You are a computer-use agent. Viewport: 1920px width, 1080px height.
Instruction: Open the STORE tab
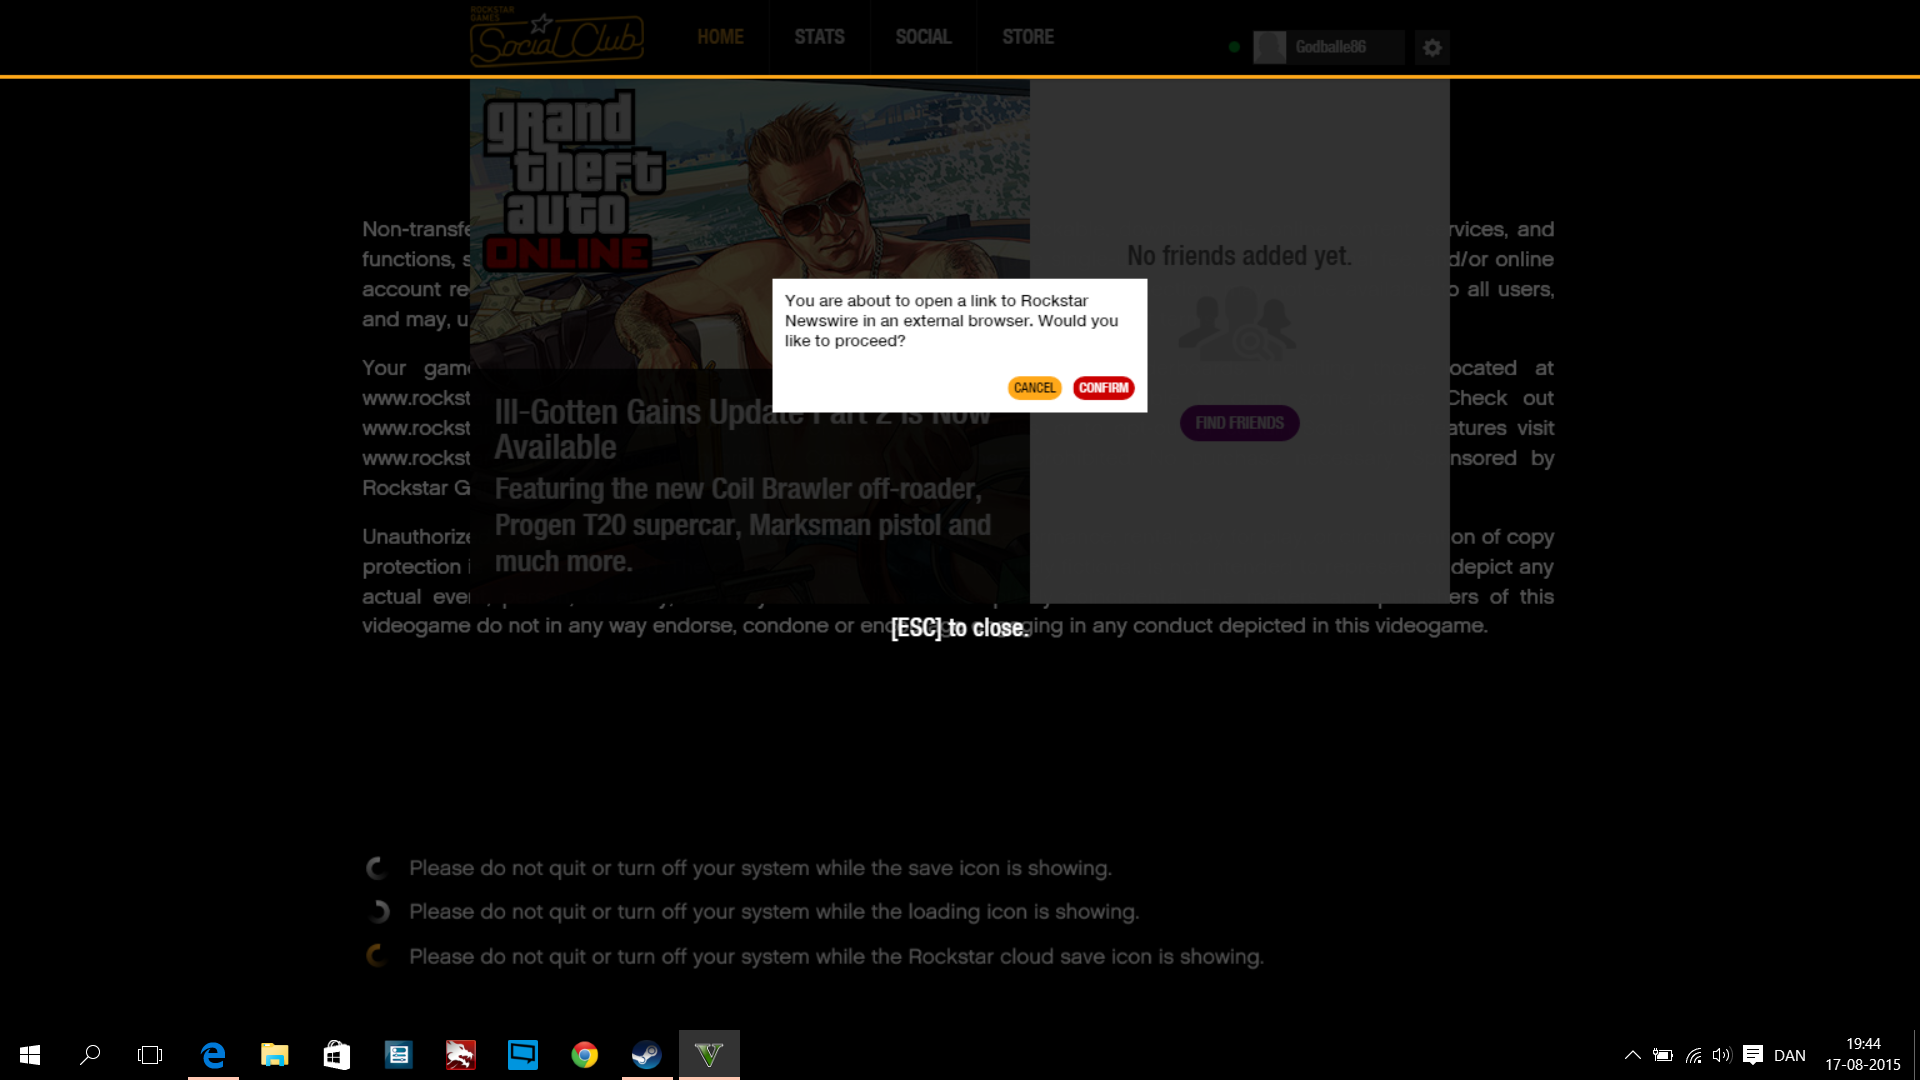[1028, 37]
